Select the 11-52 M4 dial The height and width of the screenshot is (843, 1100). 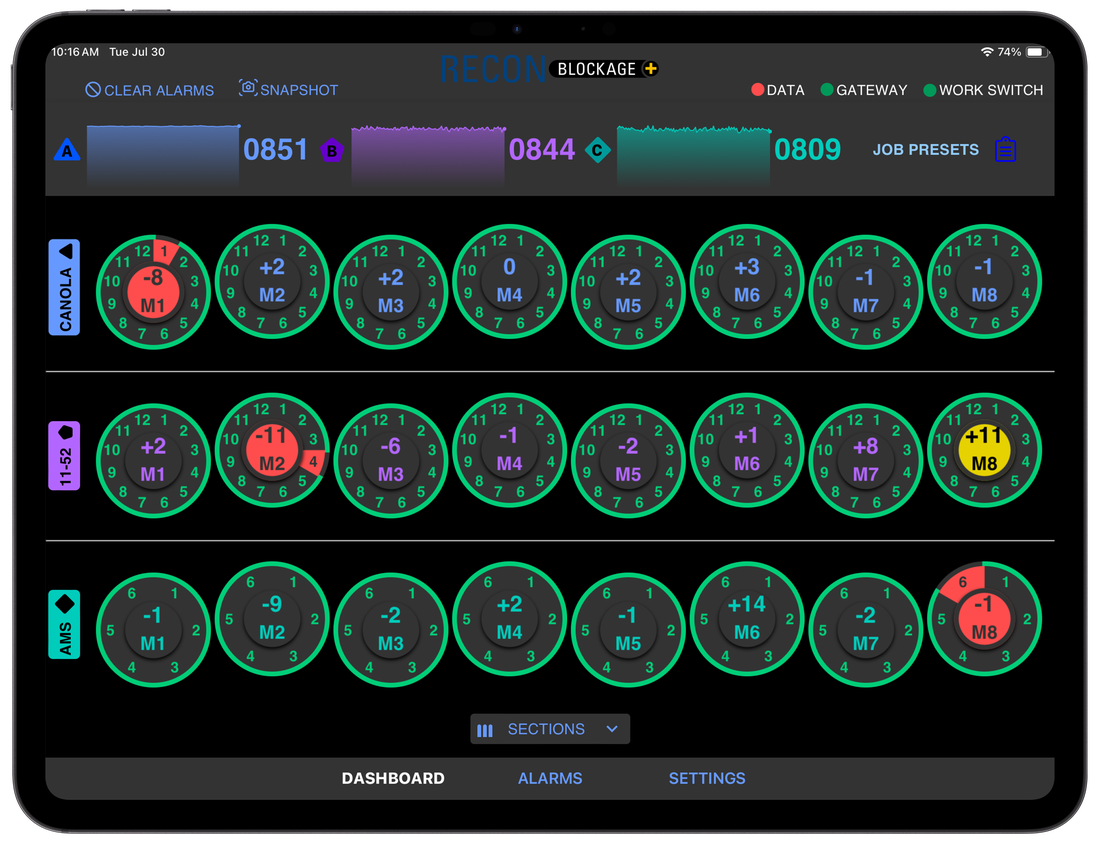coord(509,450)
